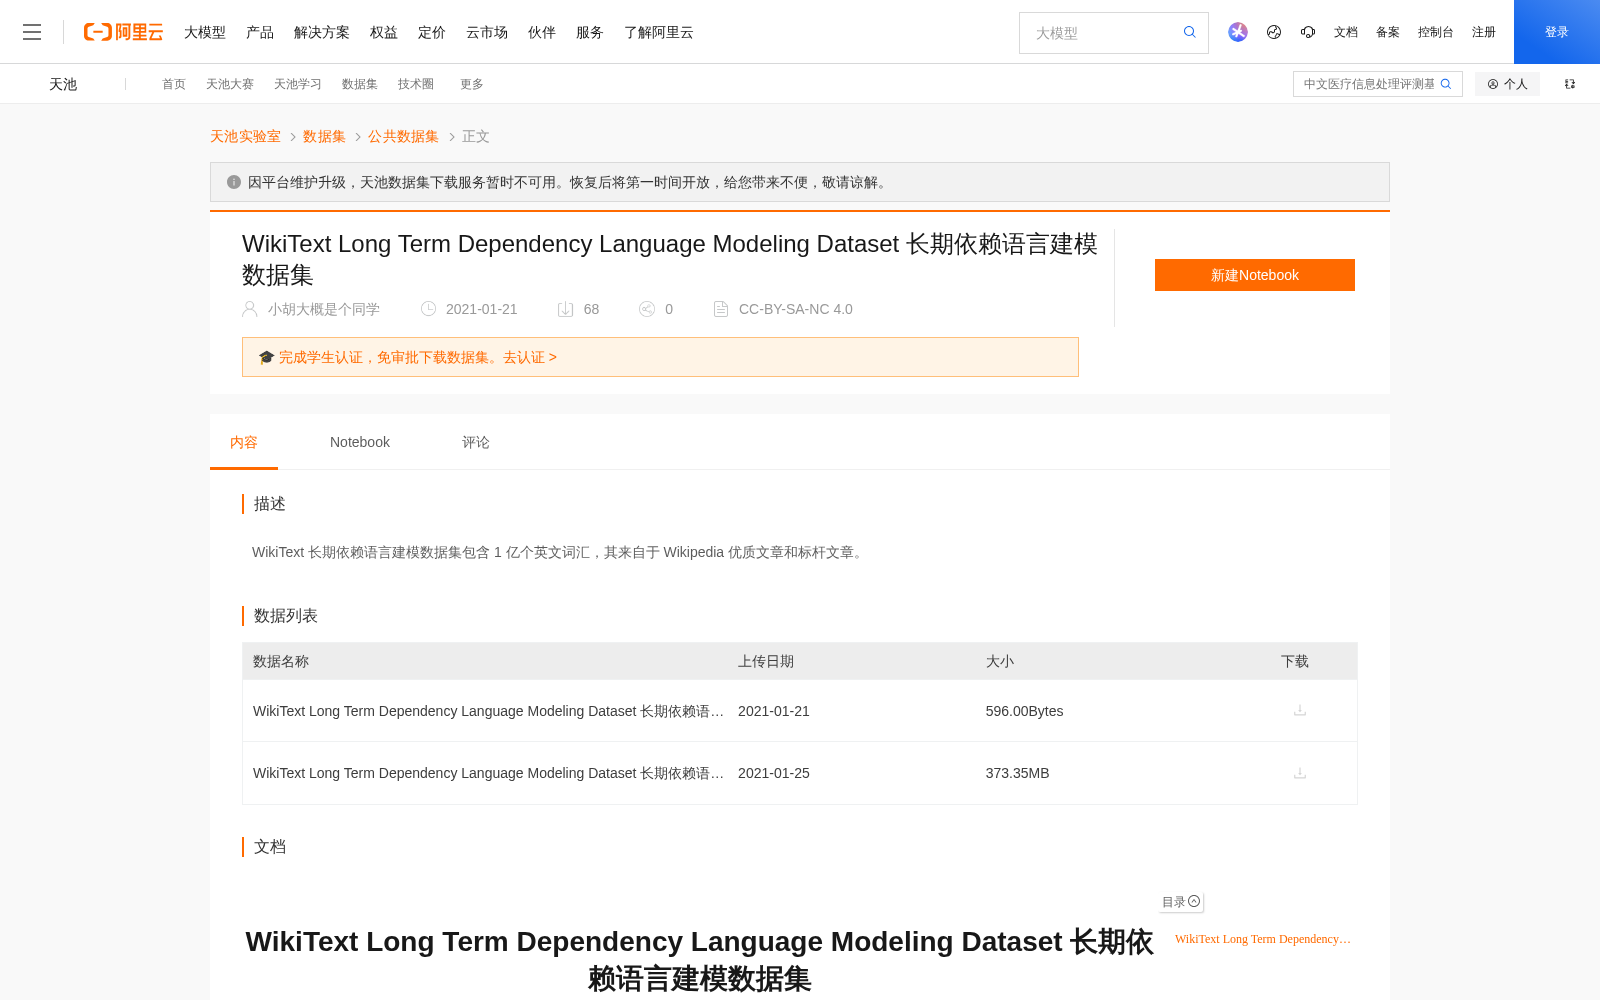Click CC-BY-SA-NC 4.0 license text
1600x1000 pixels.
(x=796, y=309)
